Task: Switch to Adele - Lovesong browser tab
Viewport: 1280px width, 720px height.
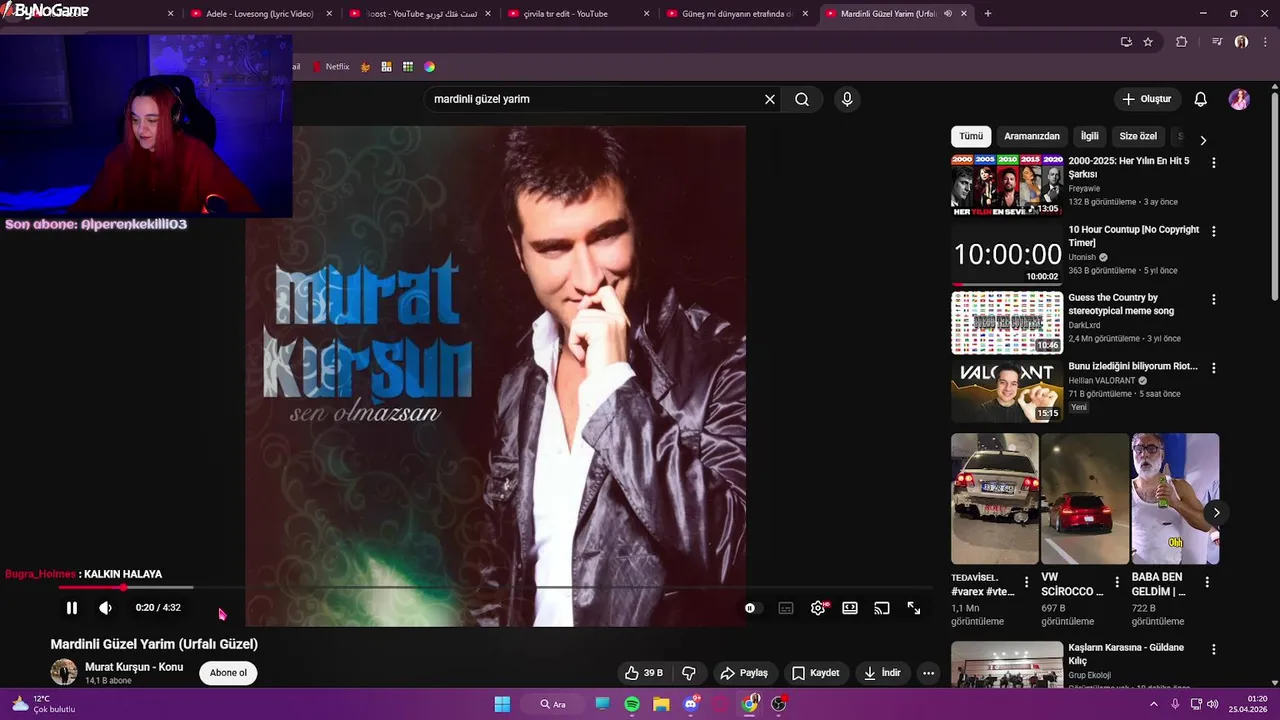Action: click(x=258, y=14)
